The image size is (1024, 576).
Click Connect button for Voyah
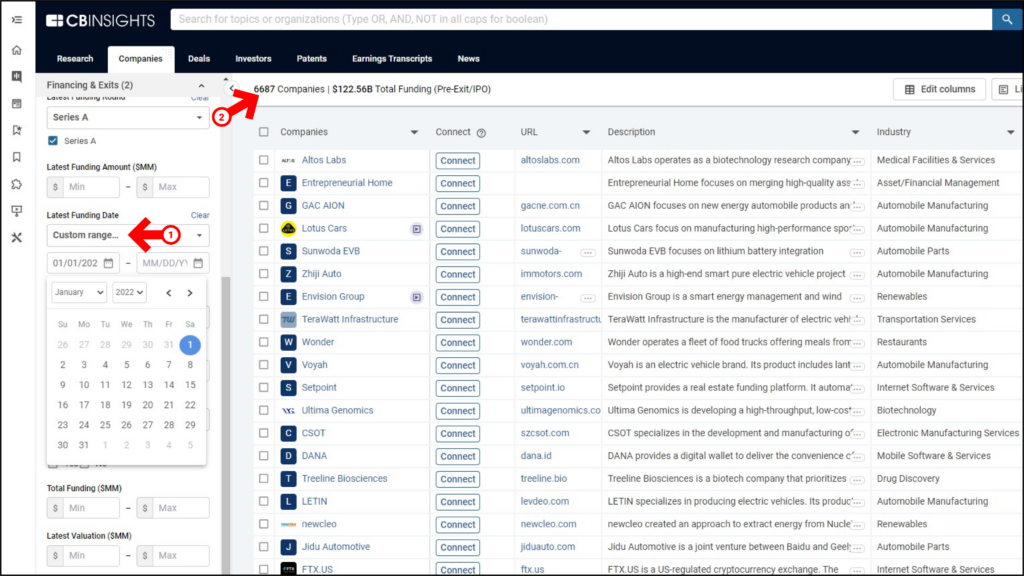(x=457, y=365)
